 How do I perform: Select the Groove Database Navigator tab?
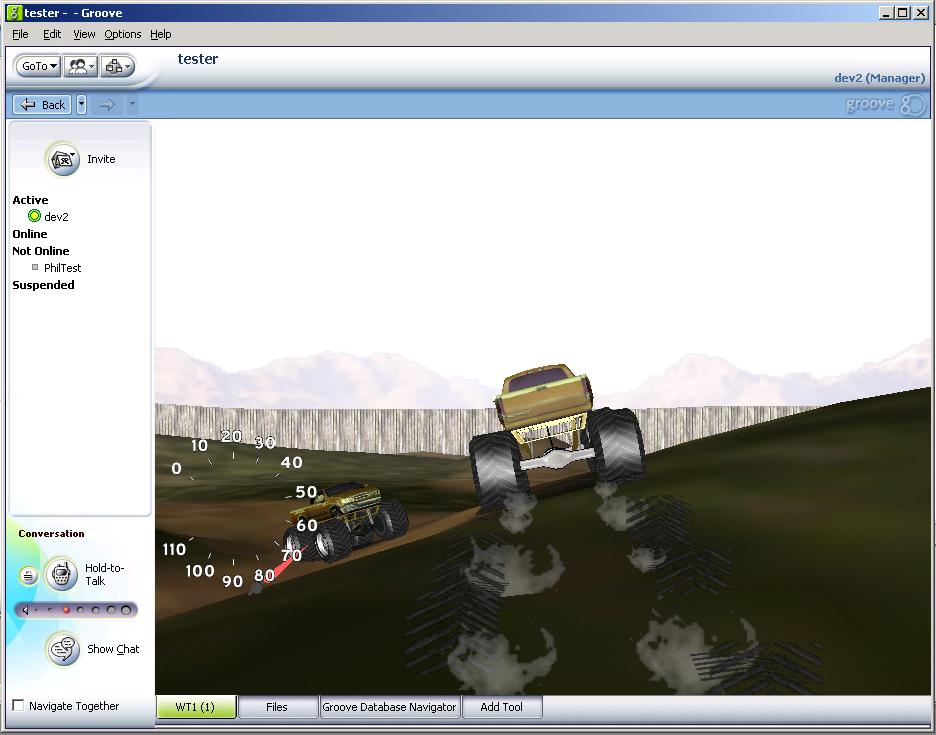click(x=389, y=707)
